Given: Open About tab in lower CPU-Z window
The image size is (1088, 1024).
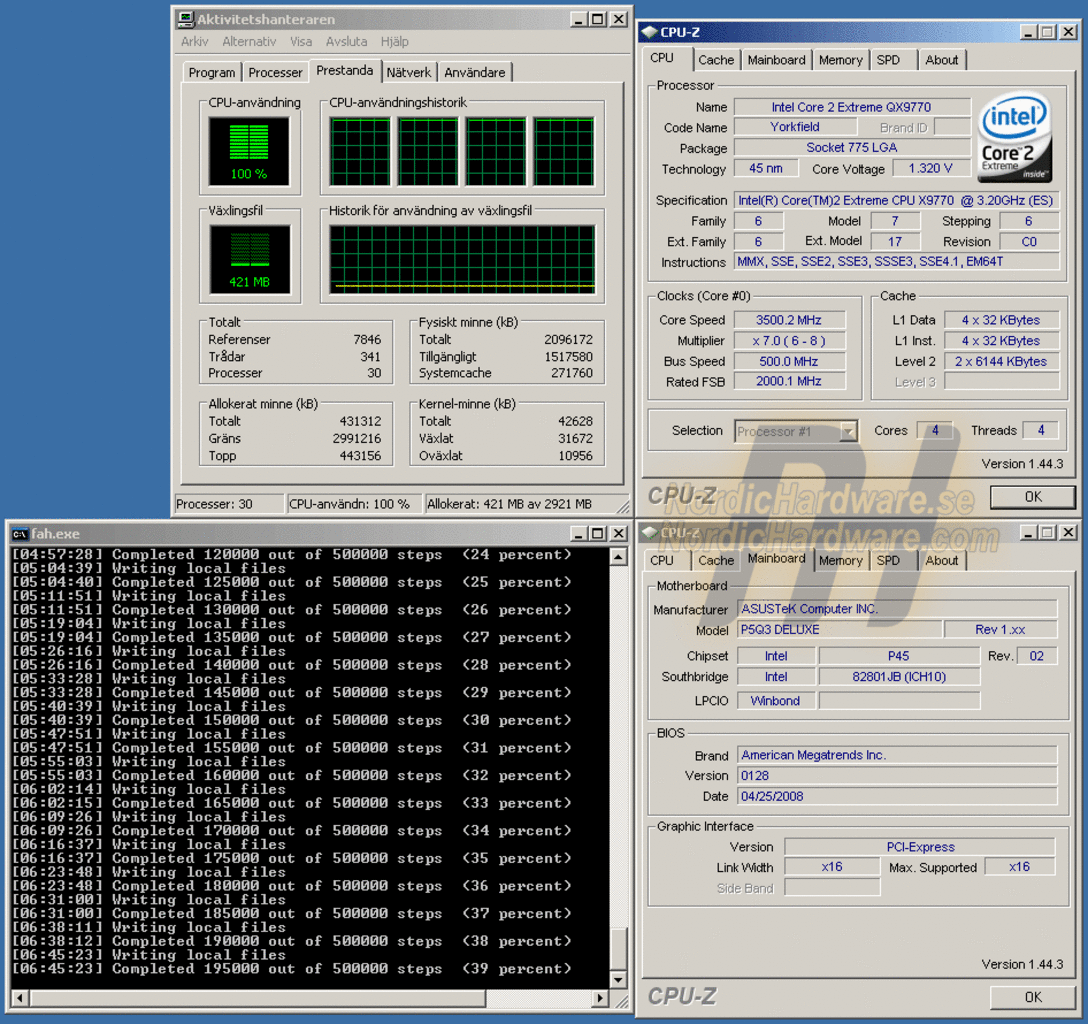Looking at the screenshot, I should pyautogui.click(x=942, y=560).
